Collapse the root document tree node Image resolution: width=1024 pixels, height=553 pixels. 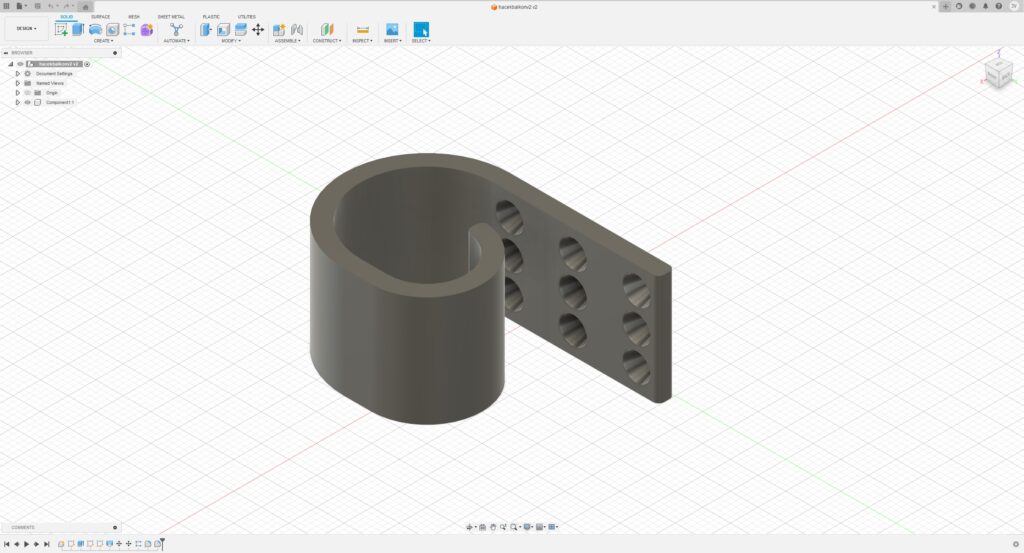pyautogui.click(x=10, y=64)
